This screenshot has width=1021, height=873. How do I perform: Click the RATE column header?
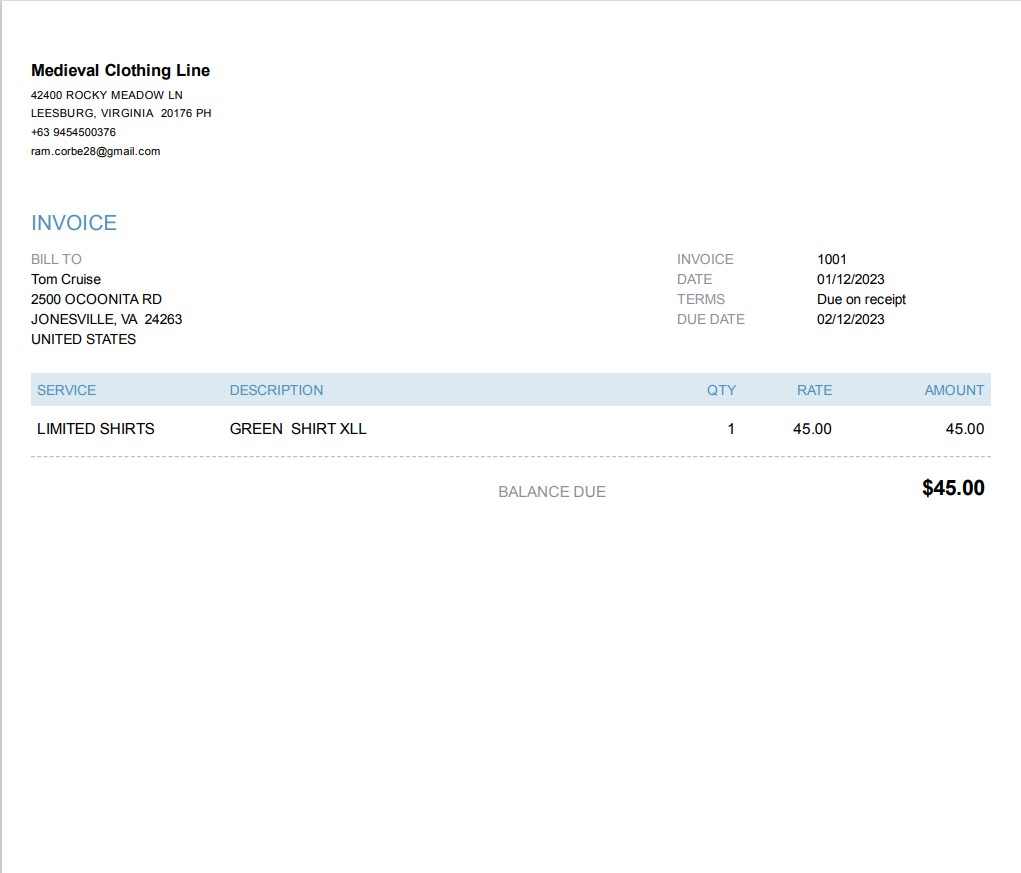(x=814, y=390)
